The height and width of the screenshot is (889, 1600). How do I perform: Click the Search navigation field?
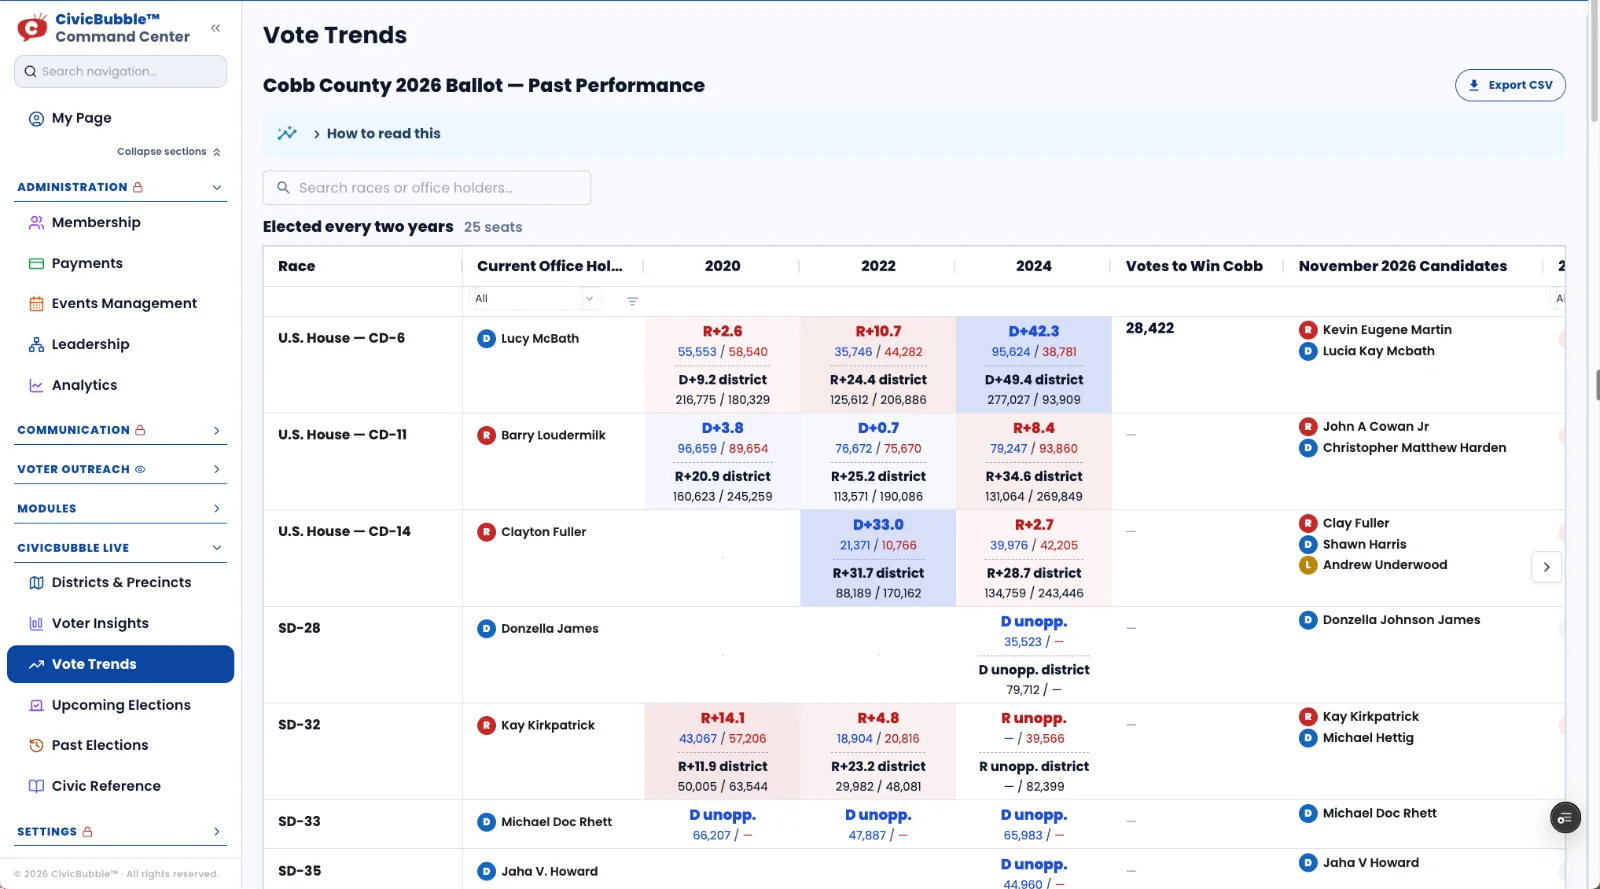(x=120, y=72)
